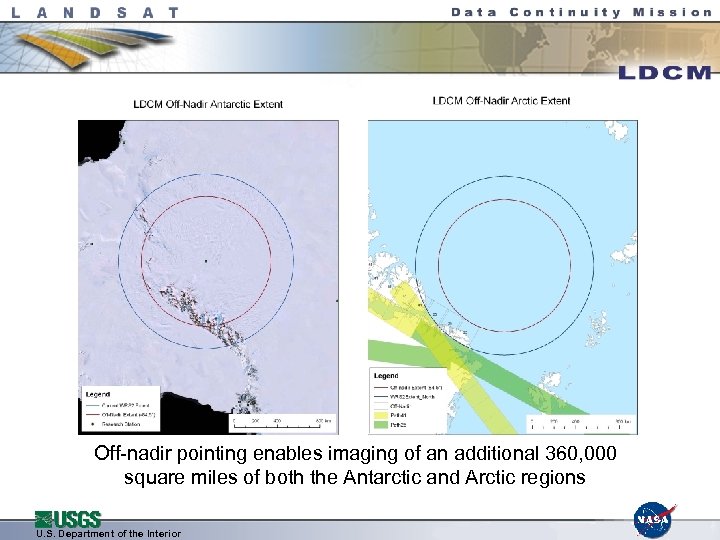Click "square miles of both the Antarctic" caption line
Viewport: 720px width, 540px height.
point(354,478)
